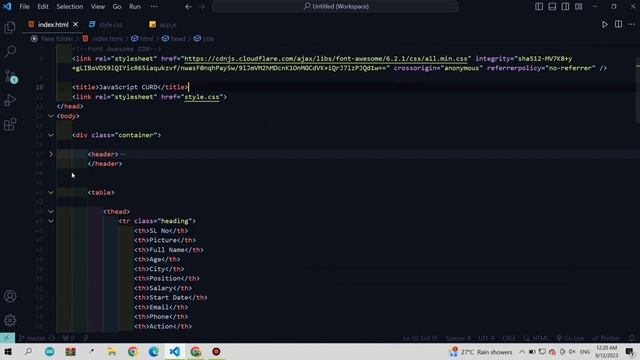Click the weather Rain showers widget
This screenshot has width=640, height=360.
pos(481,351)
